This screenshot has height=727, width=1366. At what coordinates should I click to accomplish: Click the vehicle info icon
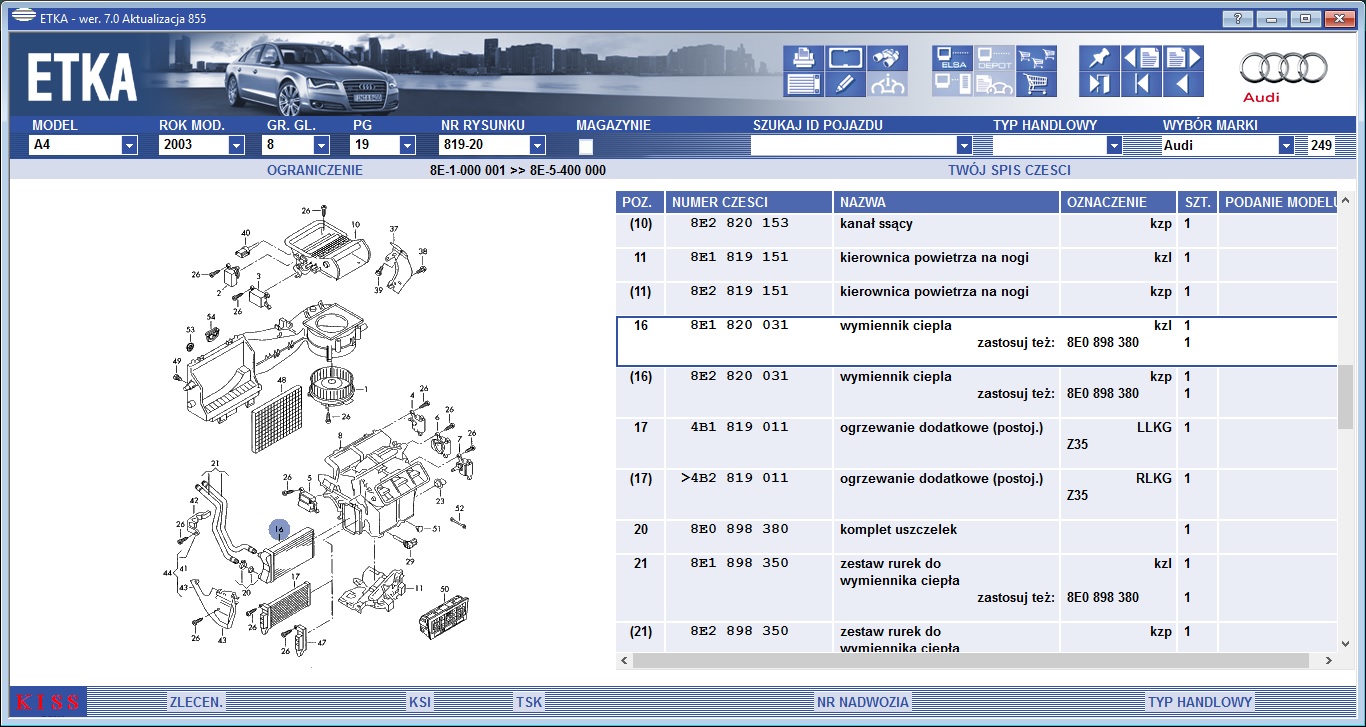[887, 84]
